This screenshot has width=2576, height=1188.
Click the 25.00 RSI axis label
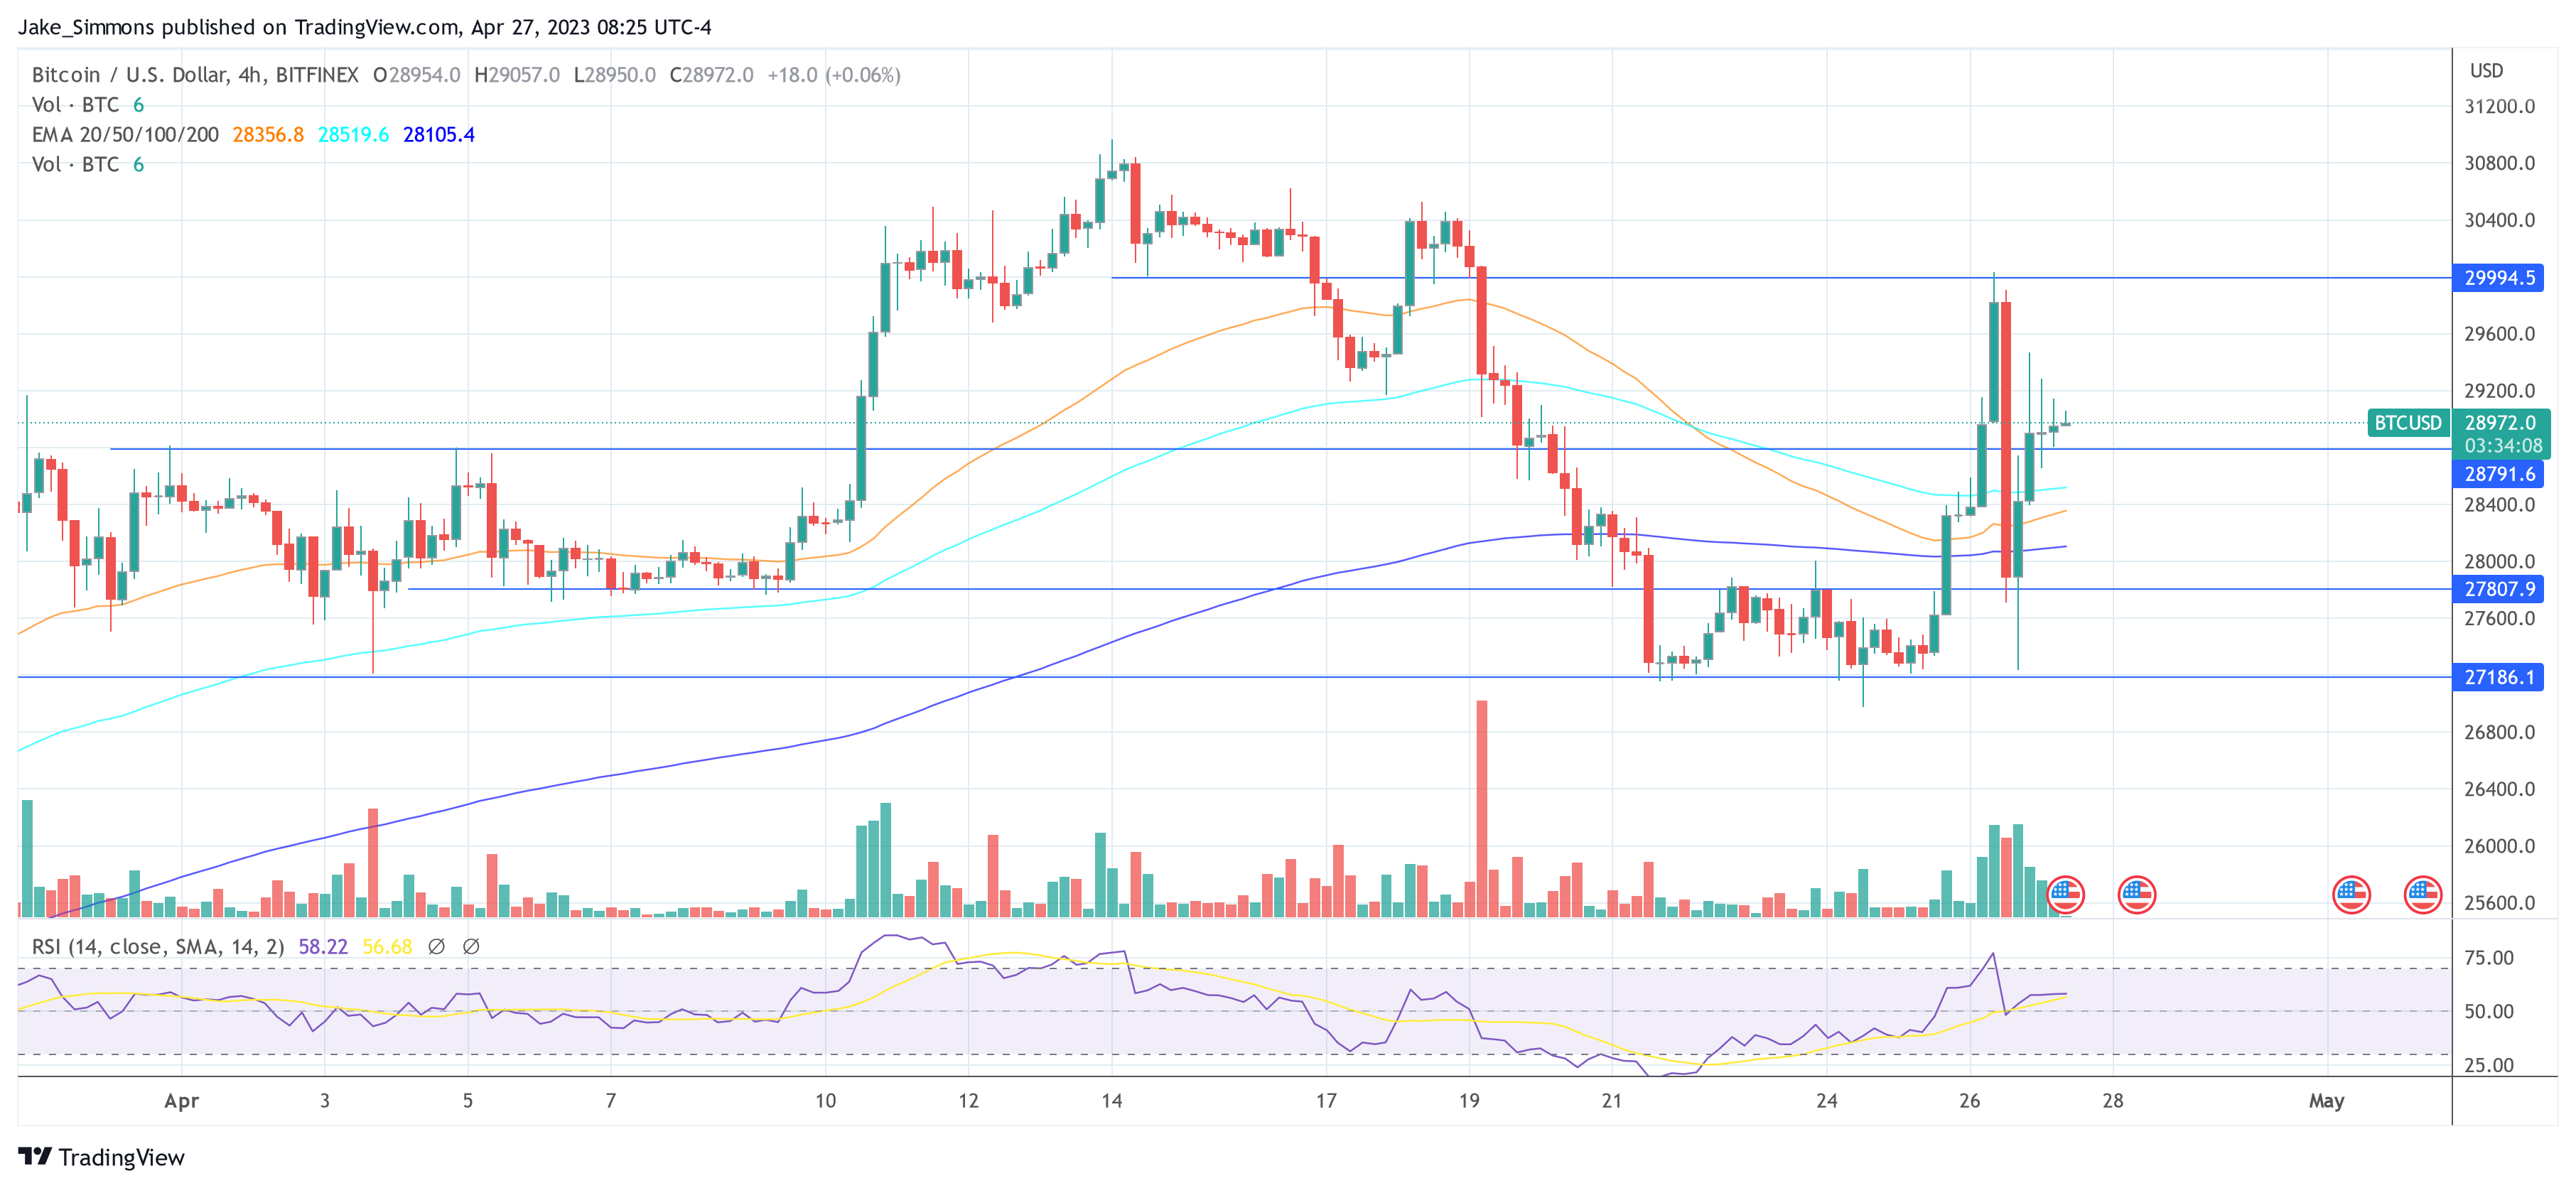pos(2488,1065)
